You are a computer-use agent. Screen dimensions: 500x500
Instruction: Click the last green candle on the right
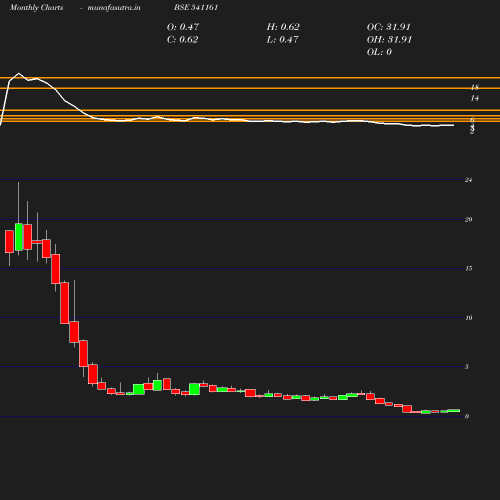pyautogui.click(x=454, y=410)
